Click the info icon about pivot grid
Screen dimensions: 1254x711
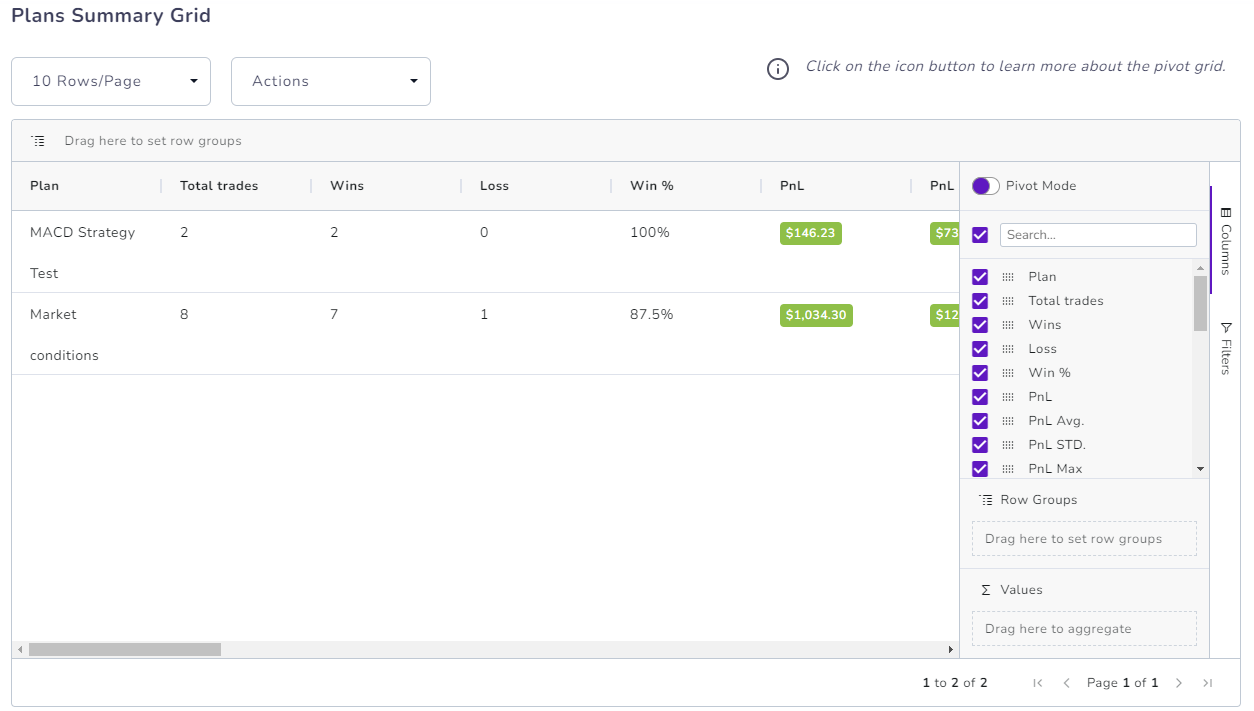(778, 69)
